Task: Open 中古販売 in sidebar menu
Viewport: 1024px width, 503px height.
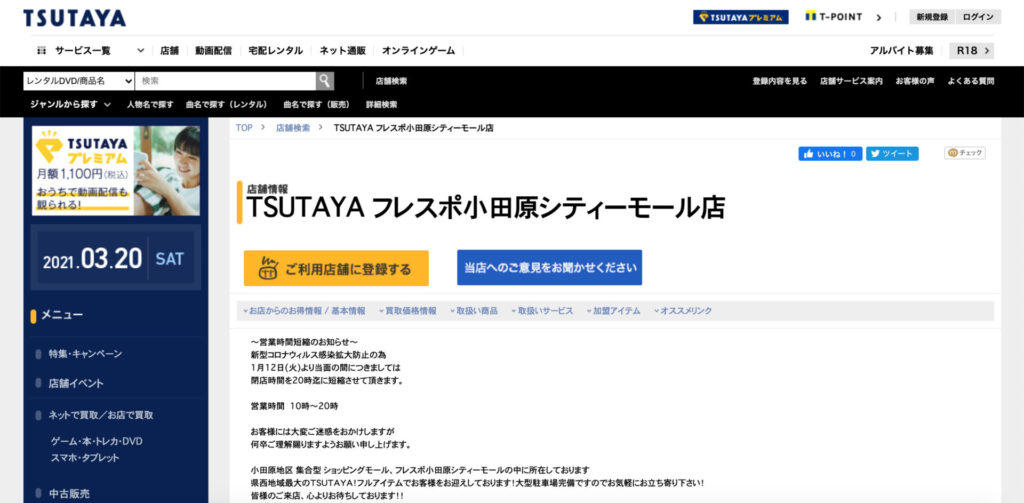Action: (x=69, y=494)
